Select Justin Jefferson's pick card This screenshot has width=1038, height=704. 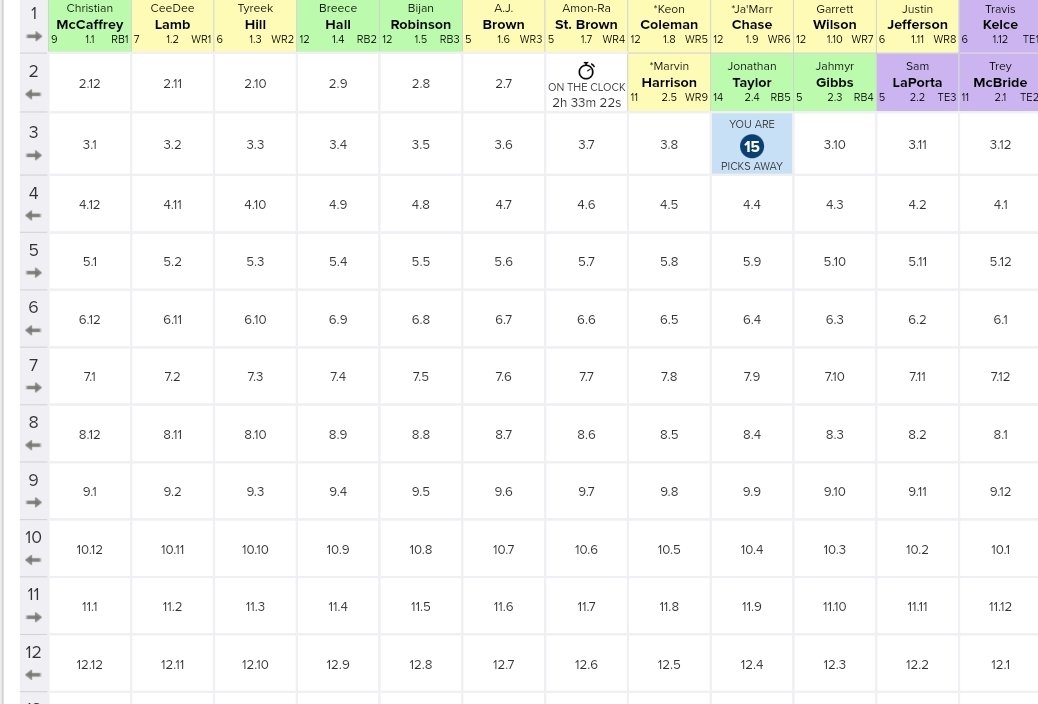click(916, 24)
